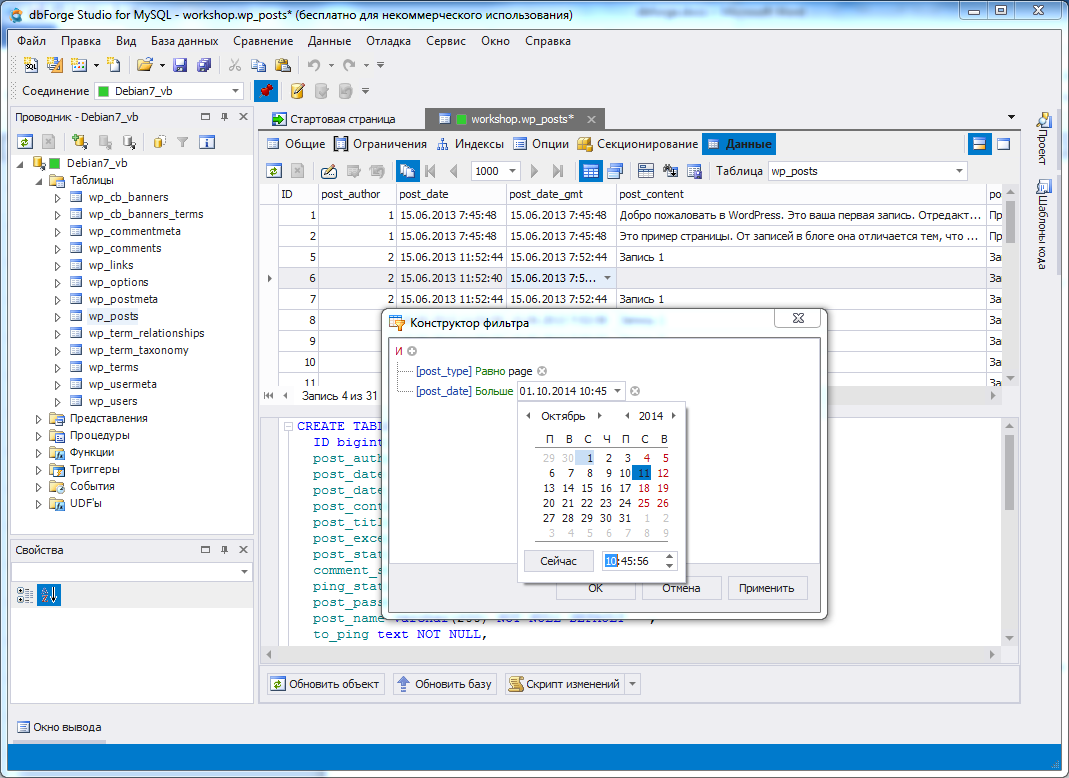Expand the Триггеры folder
1069x778 pixels.
point(39,470)
